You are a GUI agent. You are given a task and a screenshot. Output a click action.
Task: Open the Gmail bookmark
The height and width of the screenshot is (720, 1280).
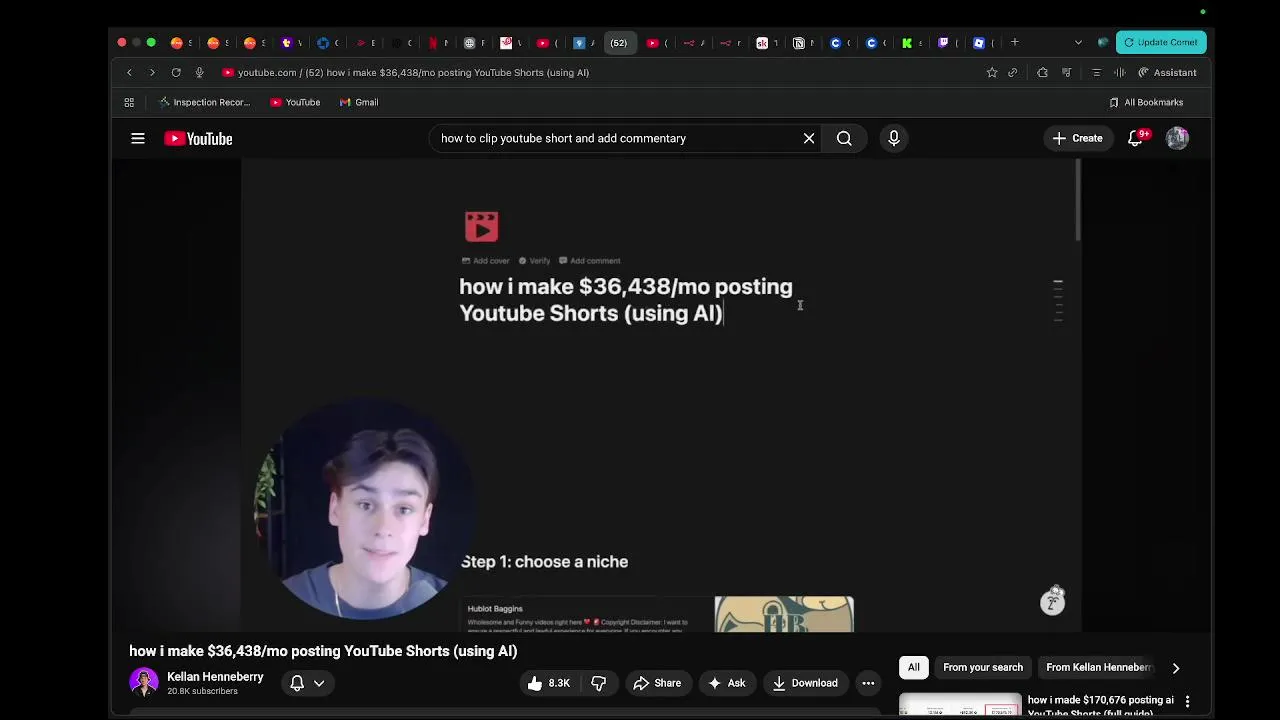click(x=359, y=102)
